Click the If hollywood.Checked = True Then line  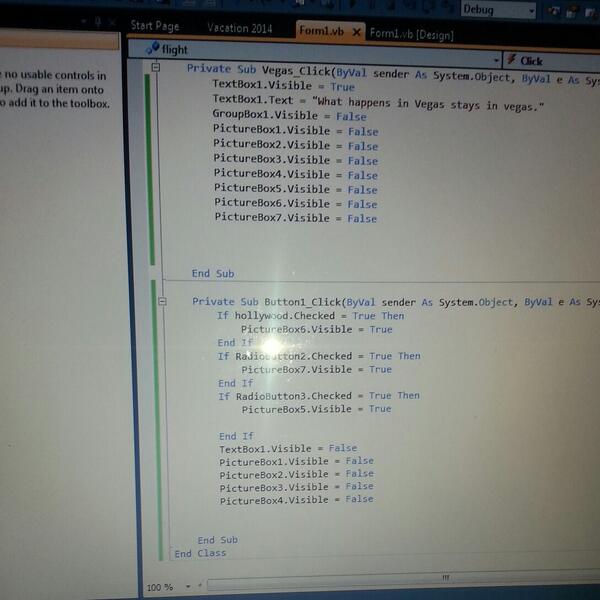pos(311,316)
